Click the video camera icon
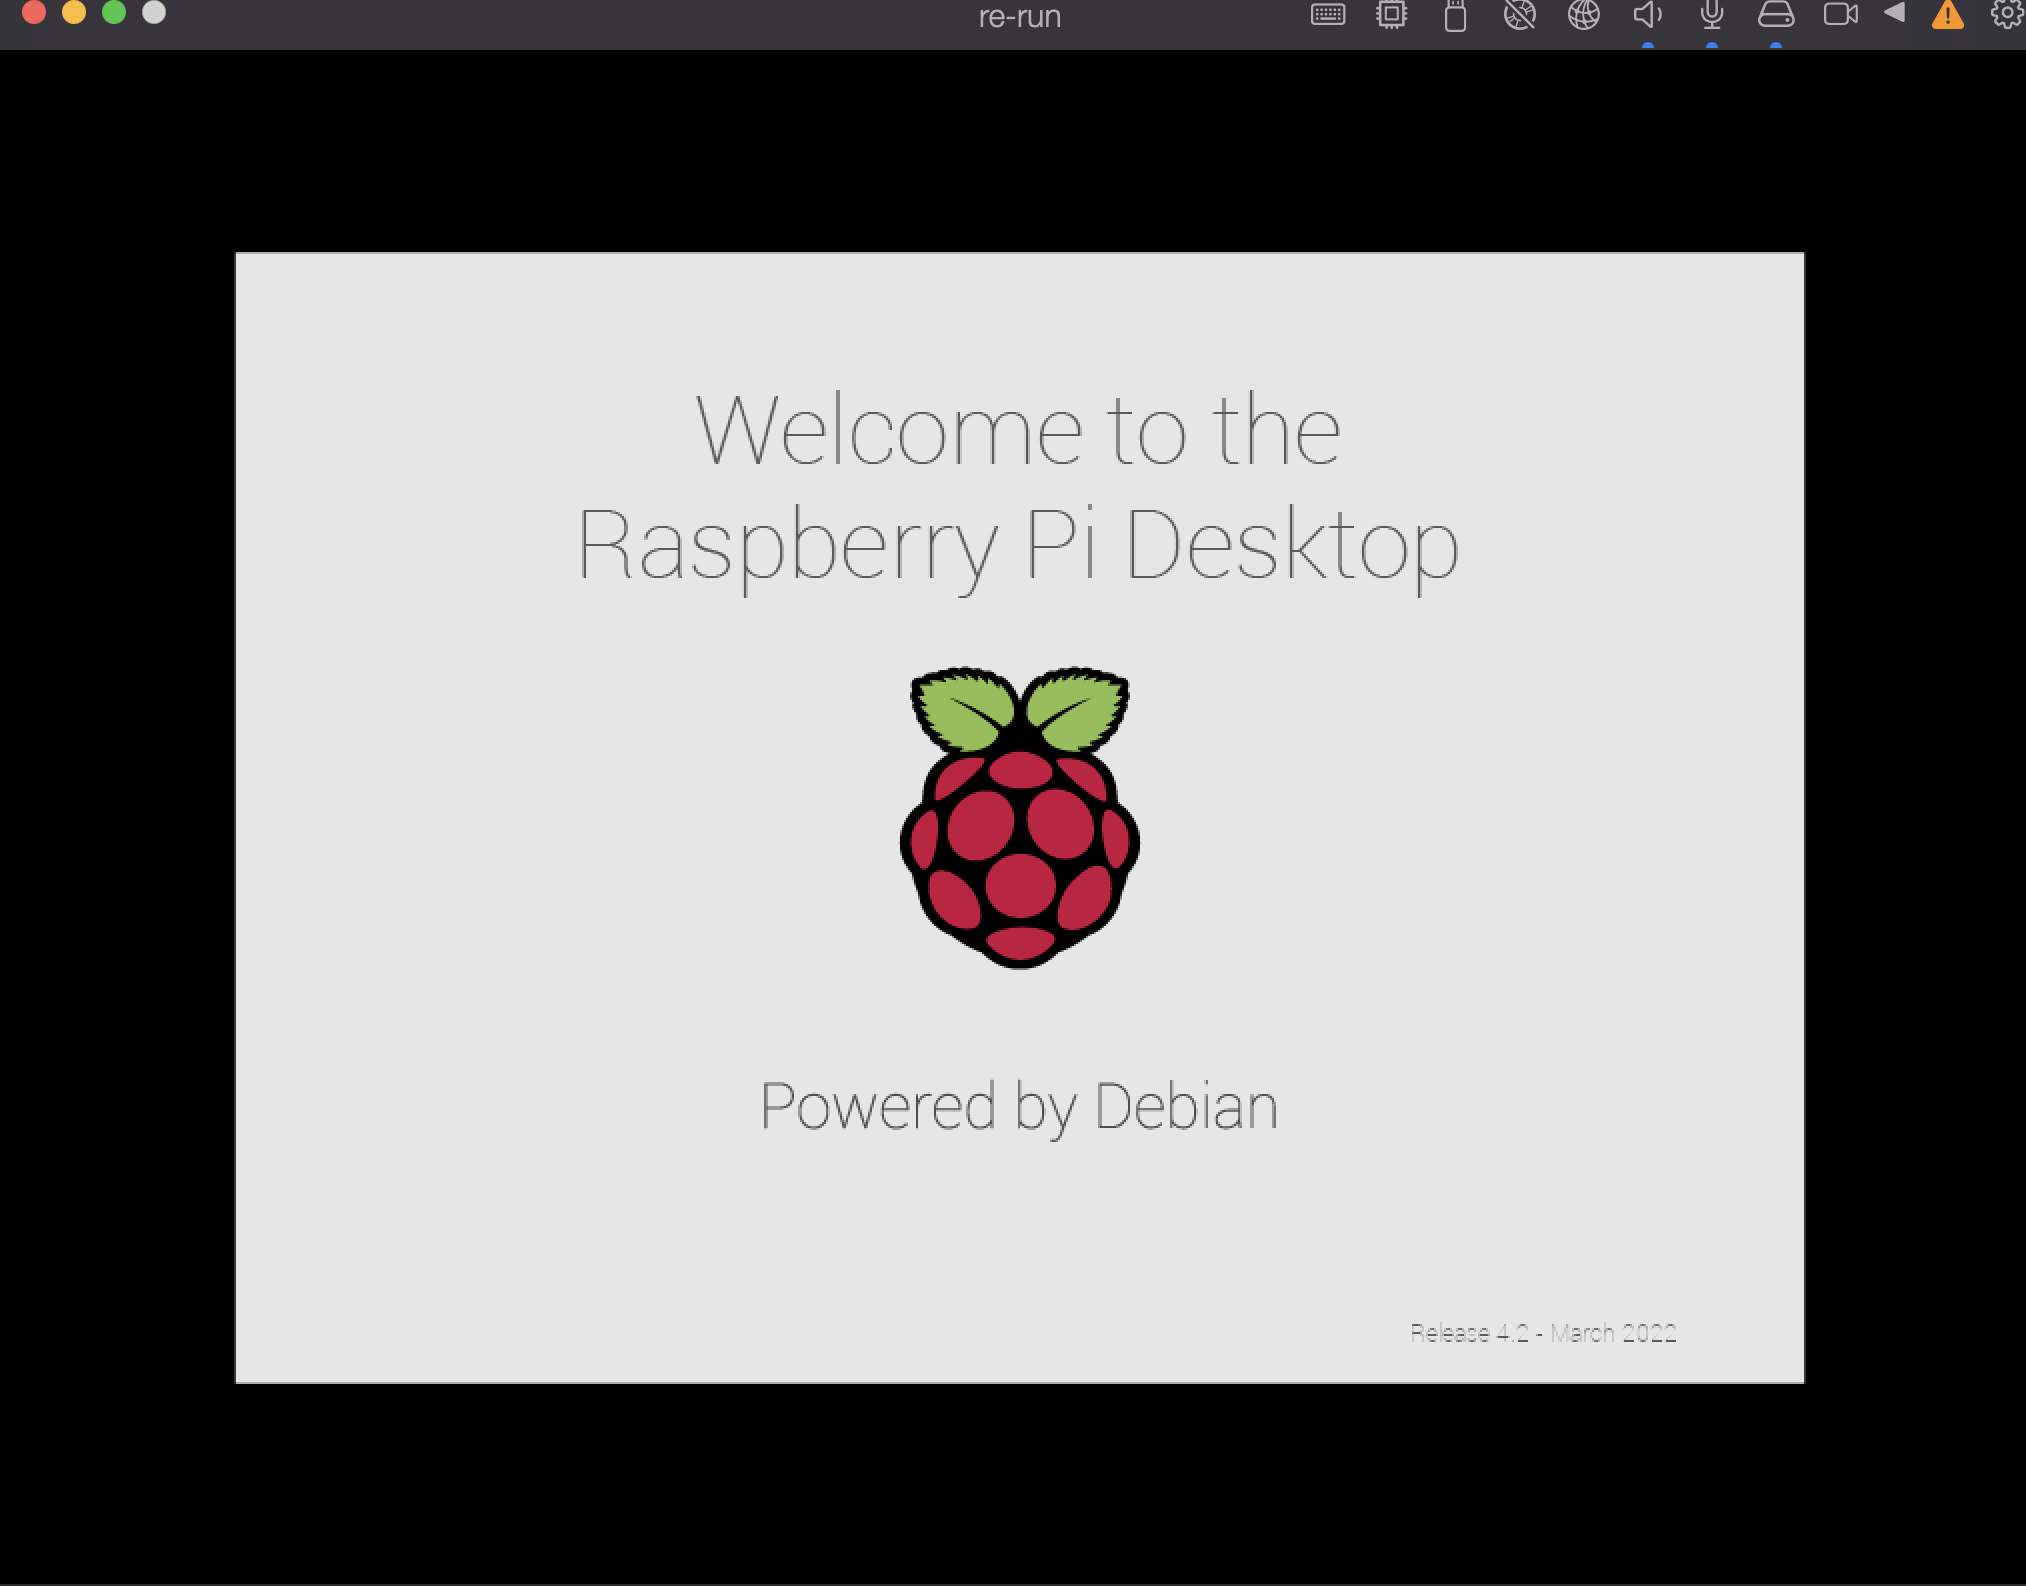The width and height of the screenshot is (2026, 1586). [1840, 15]
